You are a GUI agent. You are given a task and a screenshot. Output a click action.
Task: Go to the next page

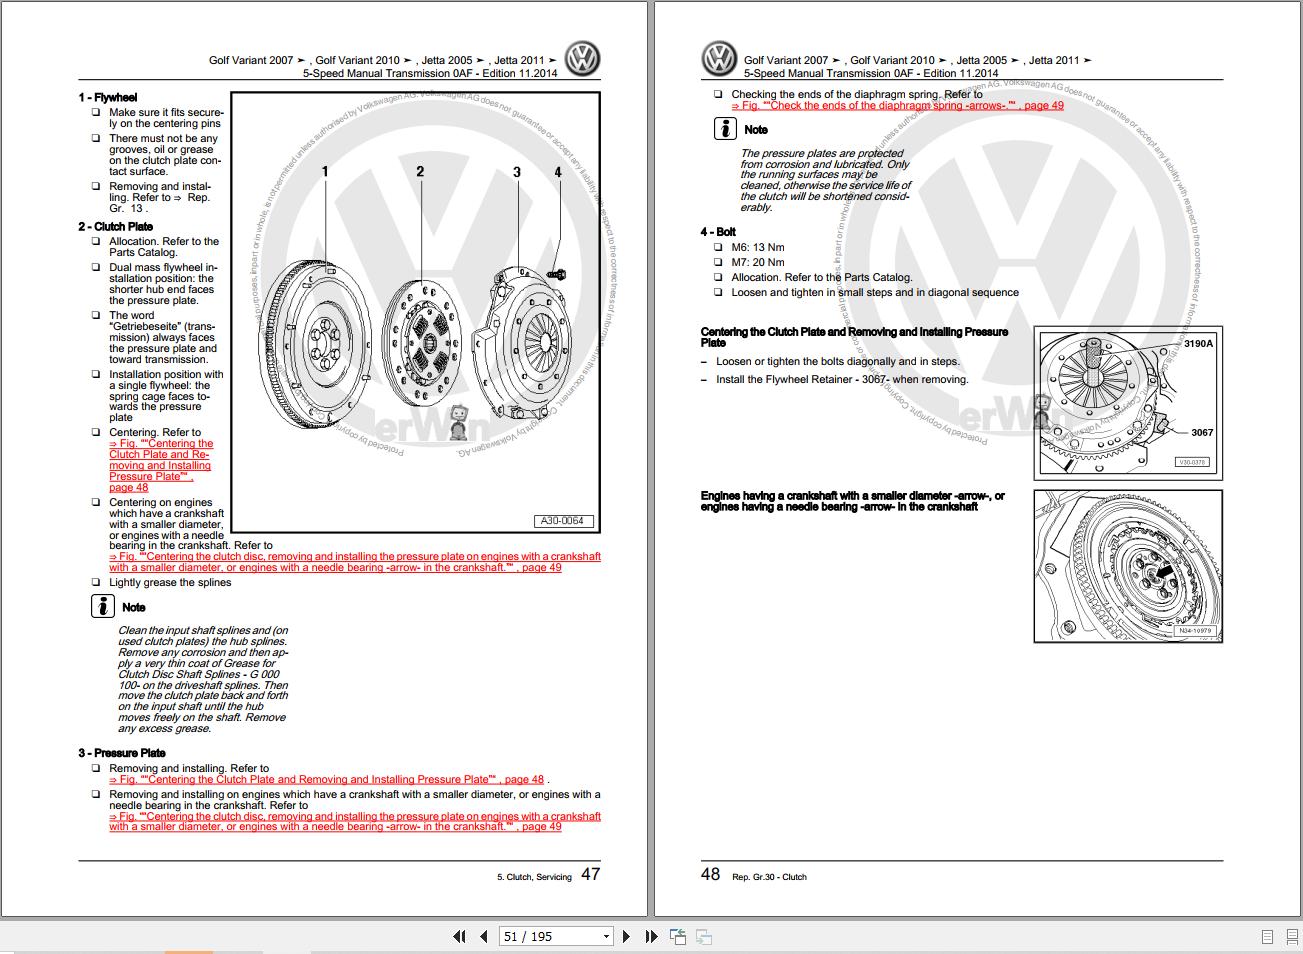(x=626, y=937)
